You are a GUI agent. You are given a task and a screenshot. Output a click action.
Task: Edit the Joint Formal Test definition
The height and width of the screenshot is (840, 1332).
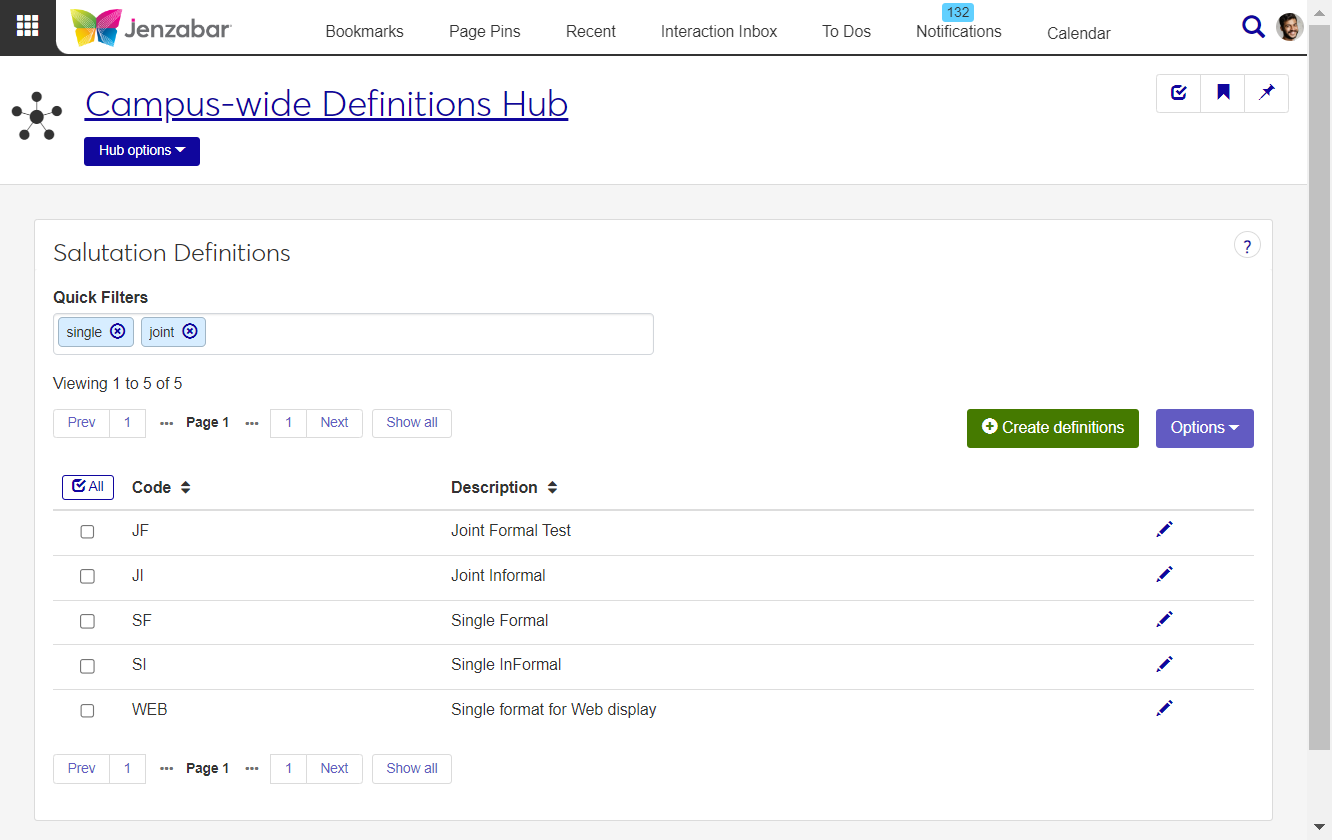(1164, 529)
